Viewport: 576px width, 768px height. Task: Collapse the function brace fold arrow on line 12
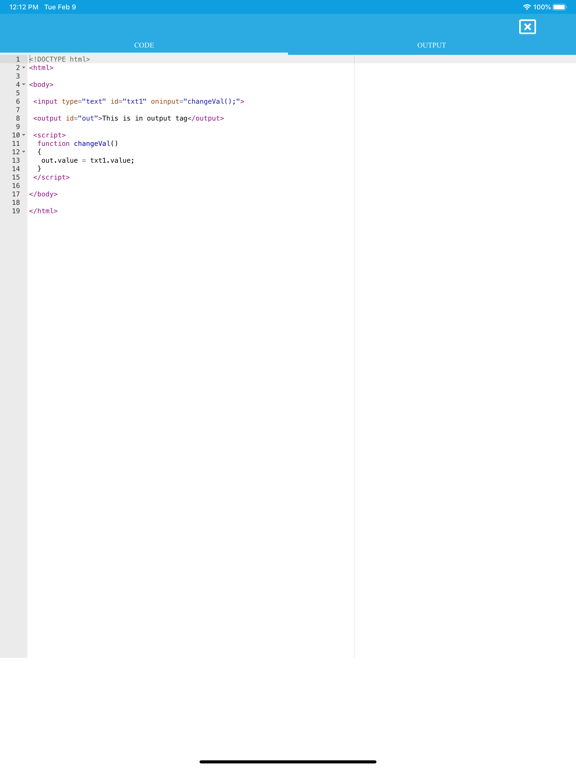point(24,152)
